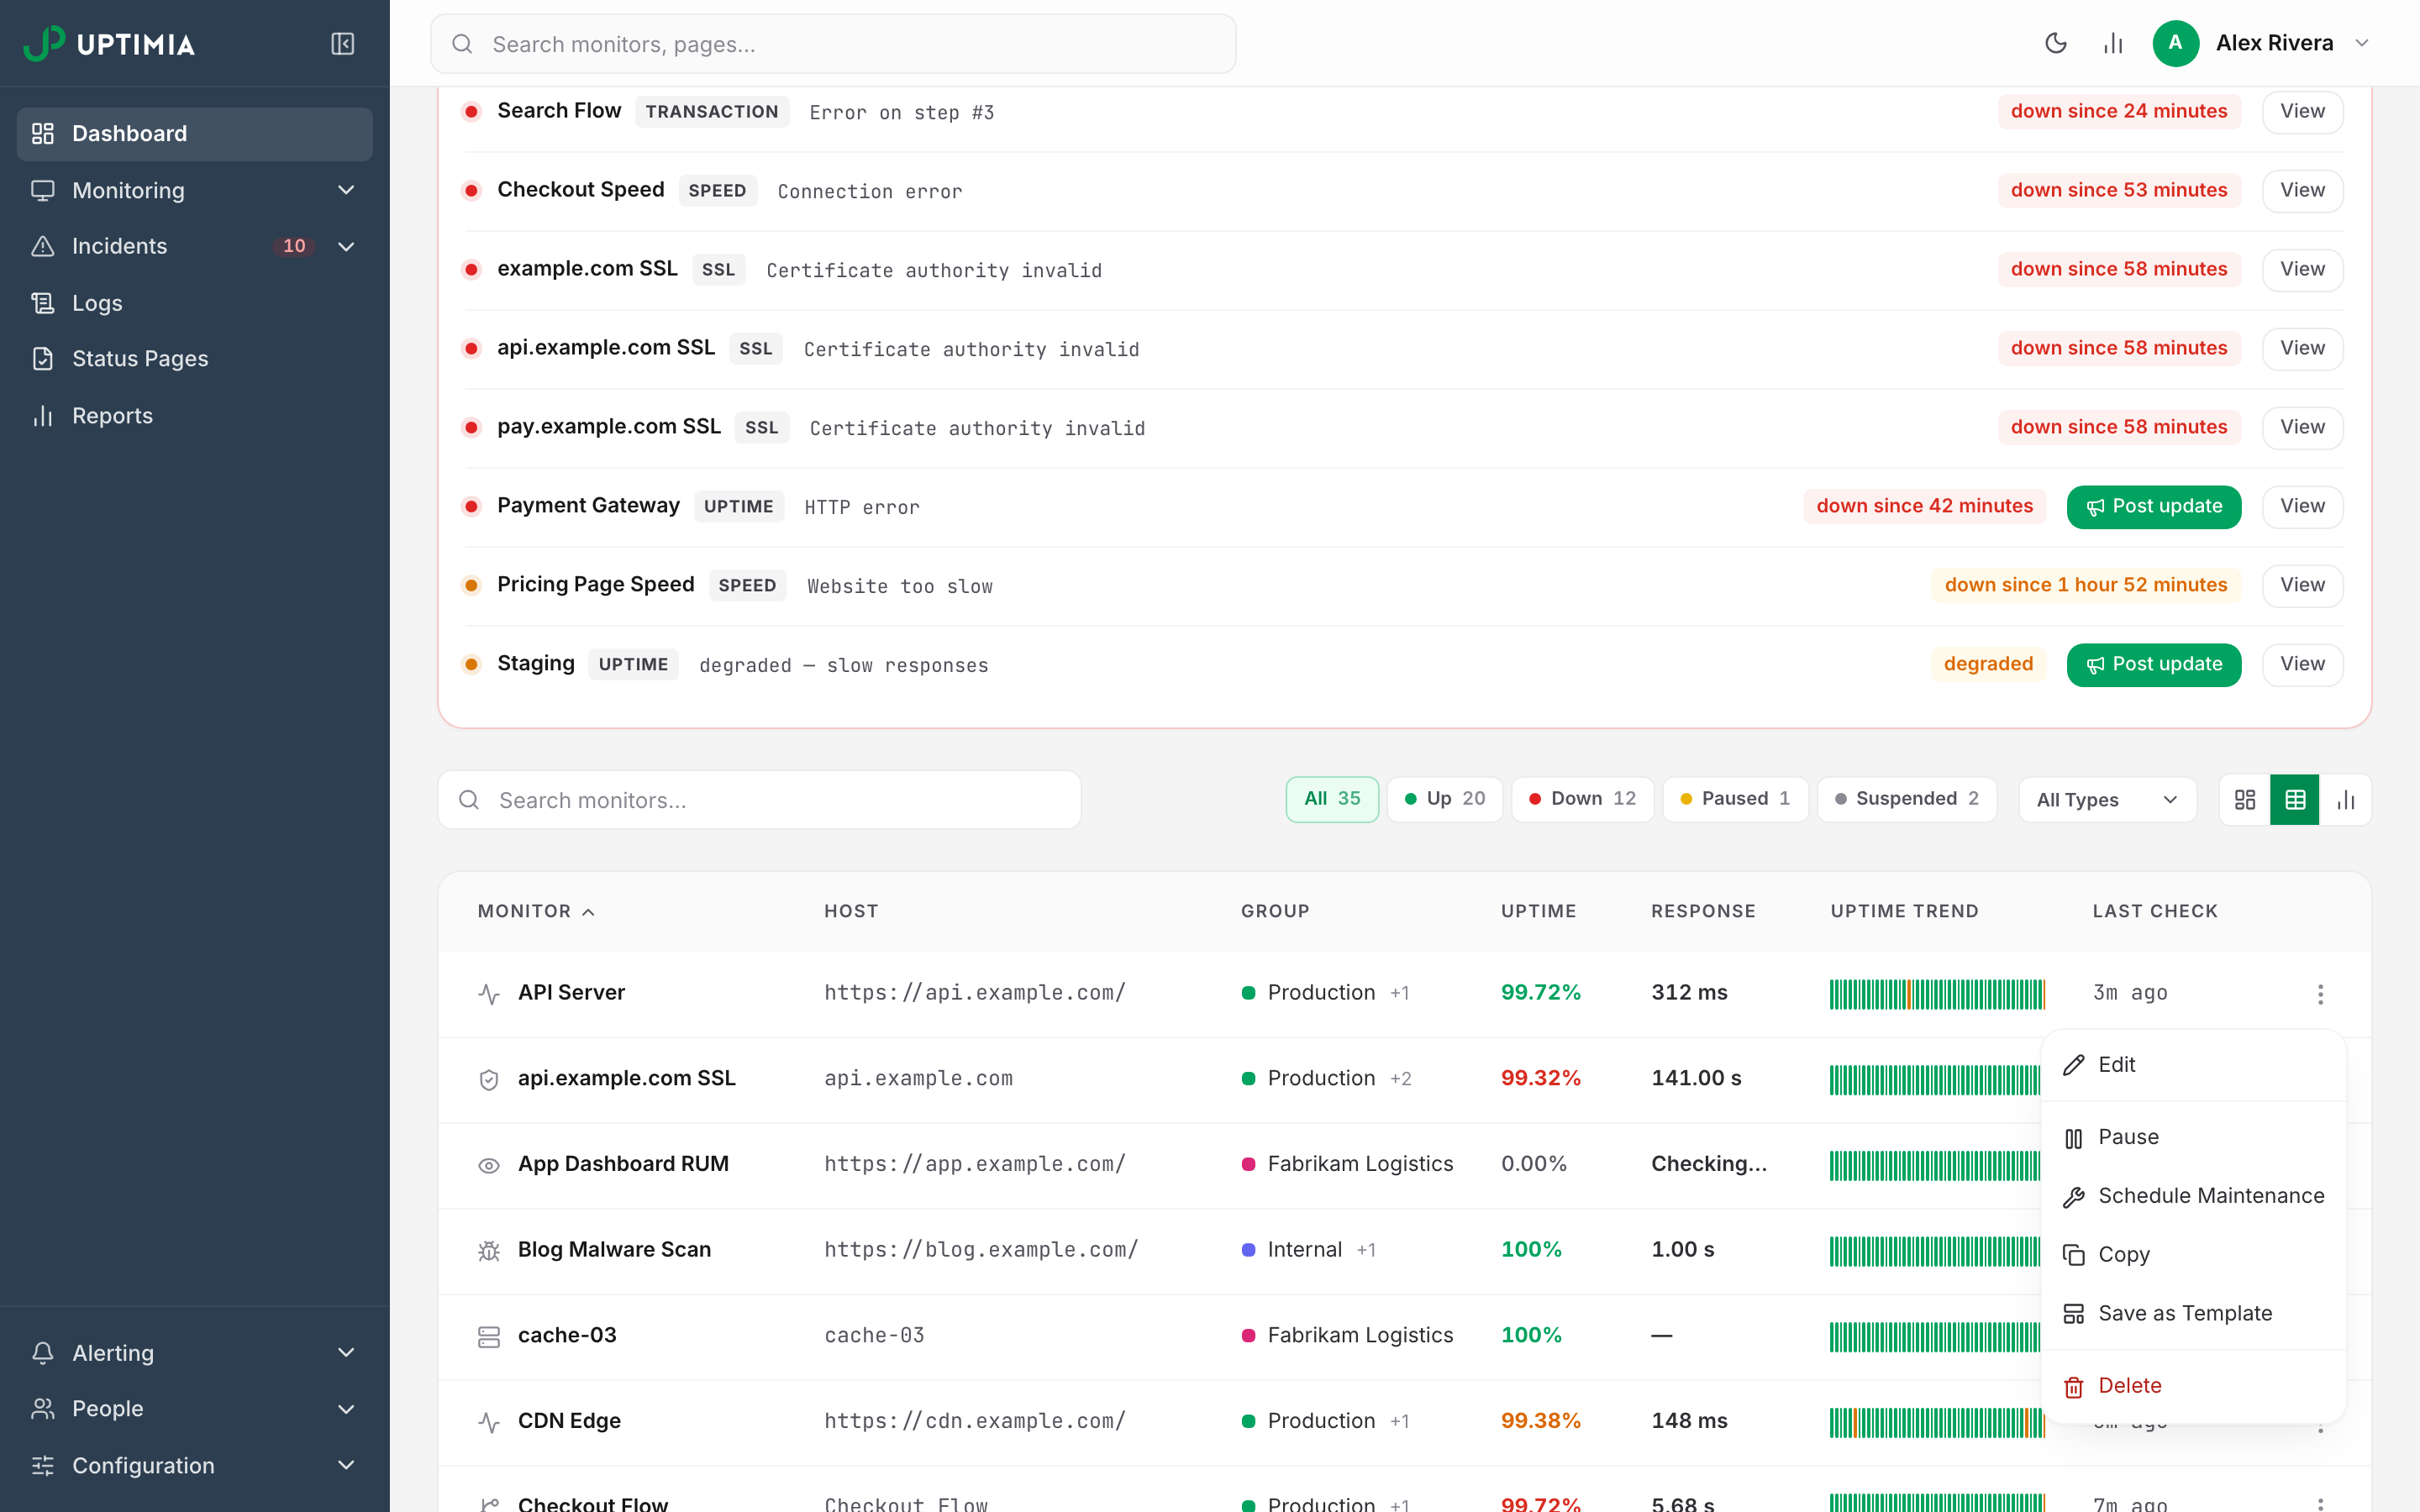
Task: Select the All 35 filter pill
Action: (1332, 799)
